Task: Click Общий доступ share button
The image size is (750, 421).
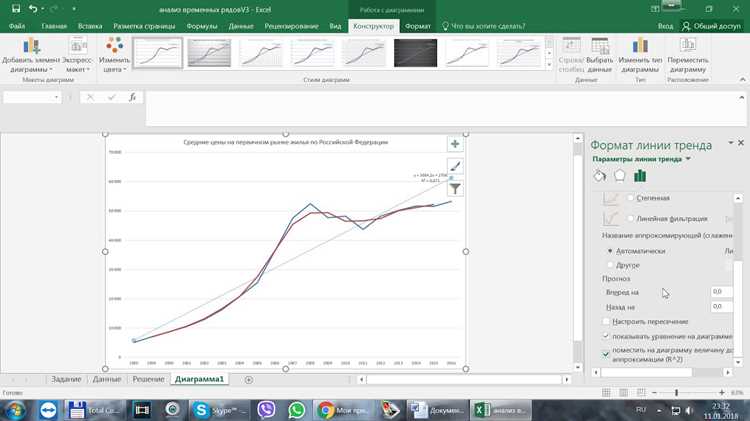Action: (x=711, y=26)
